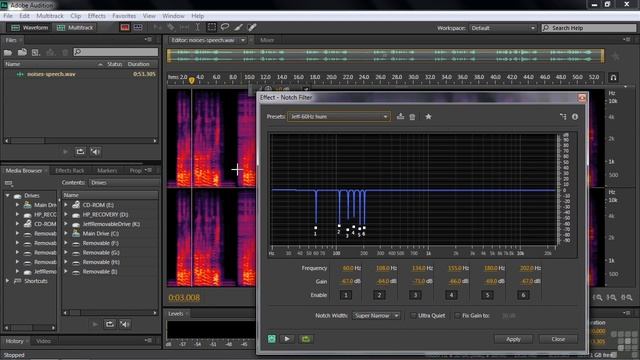Click the -67.0 dB gain of notch 1
The width and height of the screenshot is (640, 360).
(x=347, y=281)
